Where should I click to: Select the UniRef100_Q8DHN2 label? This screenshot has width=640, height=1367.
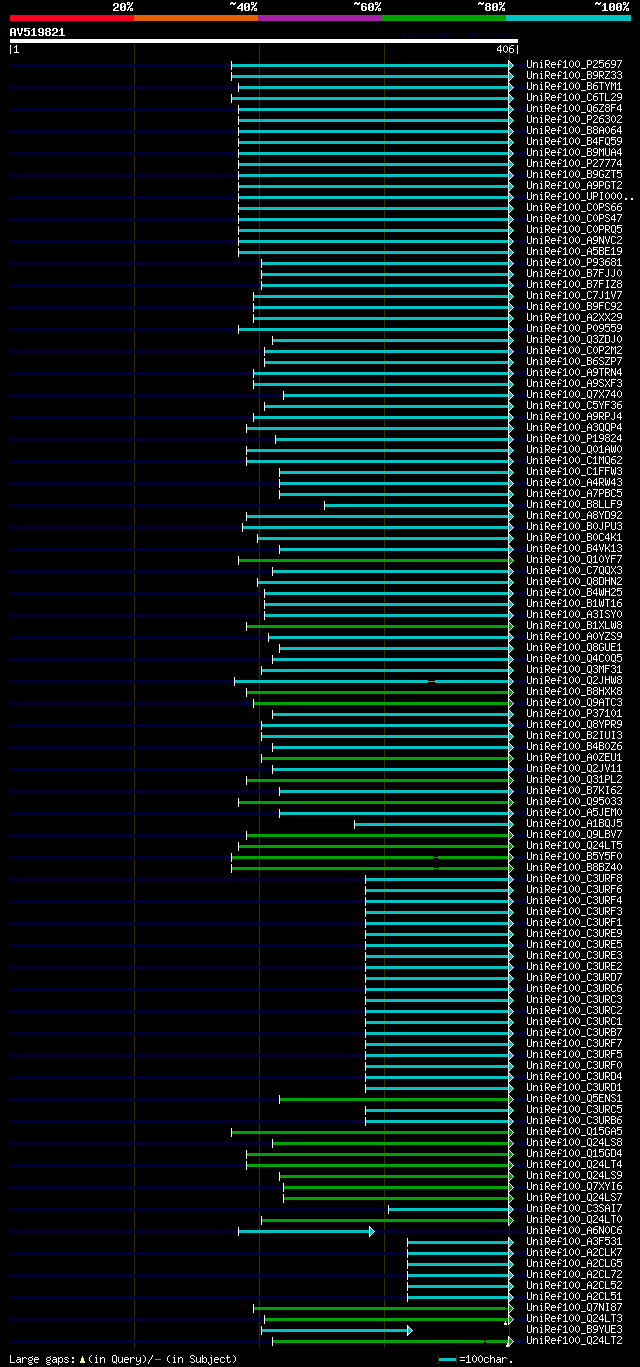[574, 582]
